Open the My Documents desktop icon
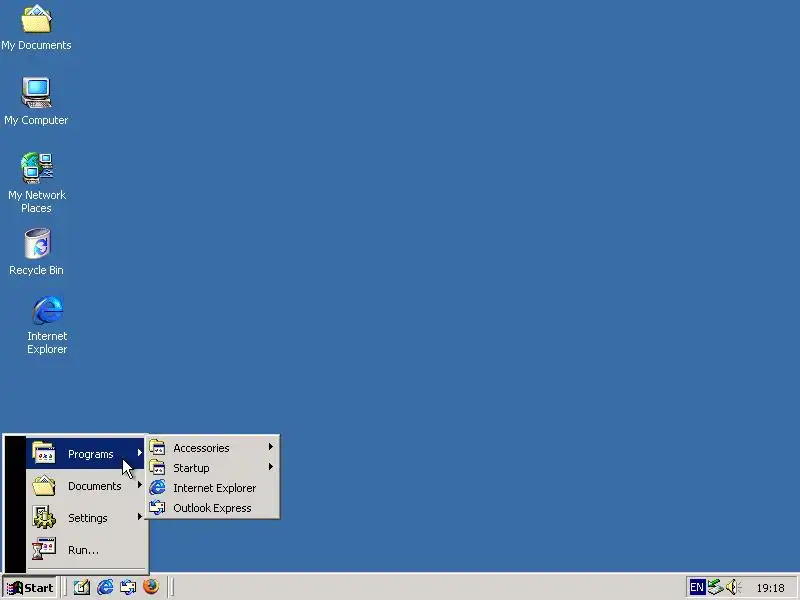The height and width of the screenshot is (600, 800). [36, 28]
